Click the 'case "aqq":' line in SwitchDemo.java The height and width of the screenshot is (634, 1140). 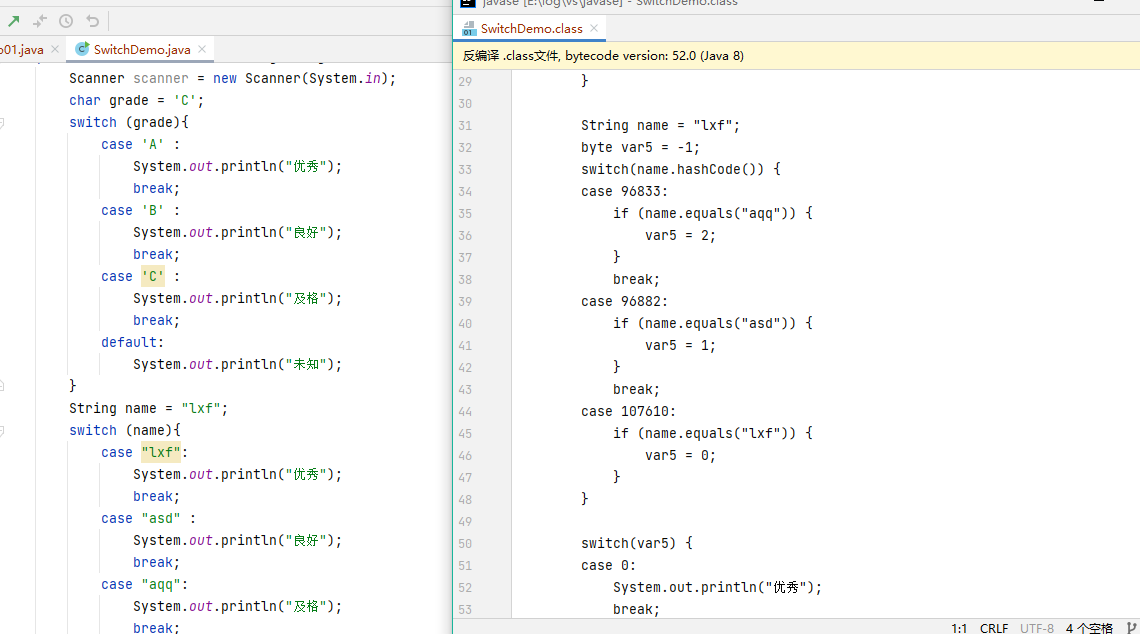145,585
